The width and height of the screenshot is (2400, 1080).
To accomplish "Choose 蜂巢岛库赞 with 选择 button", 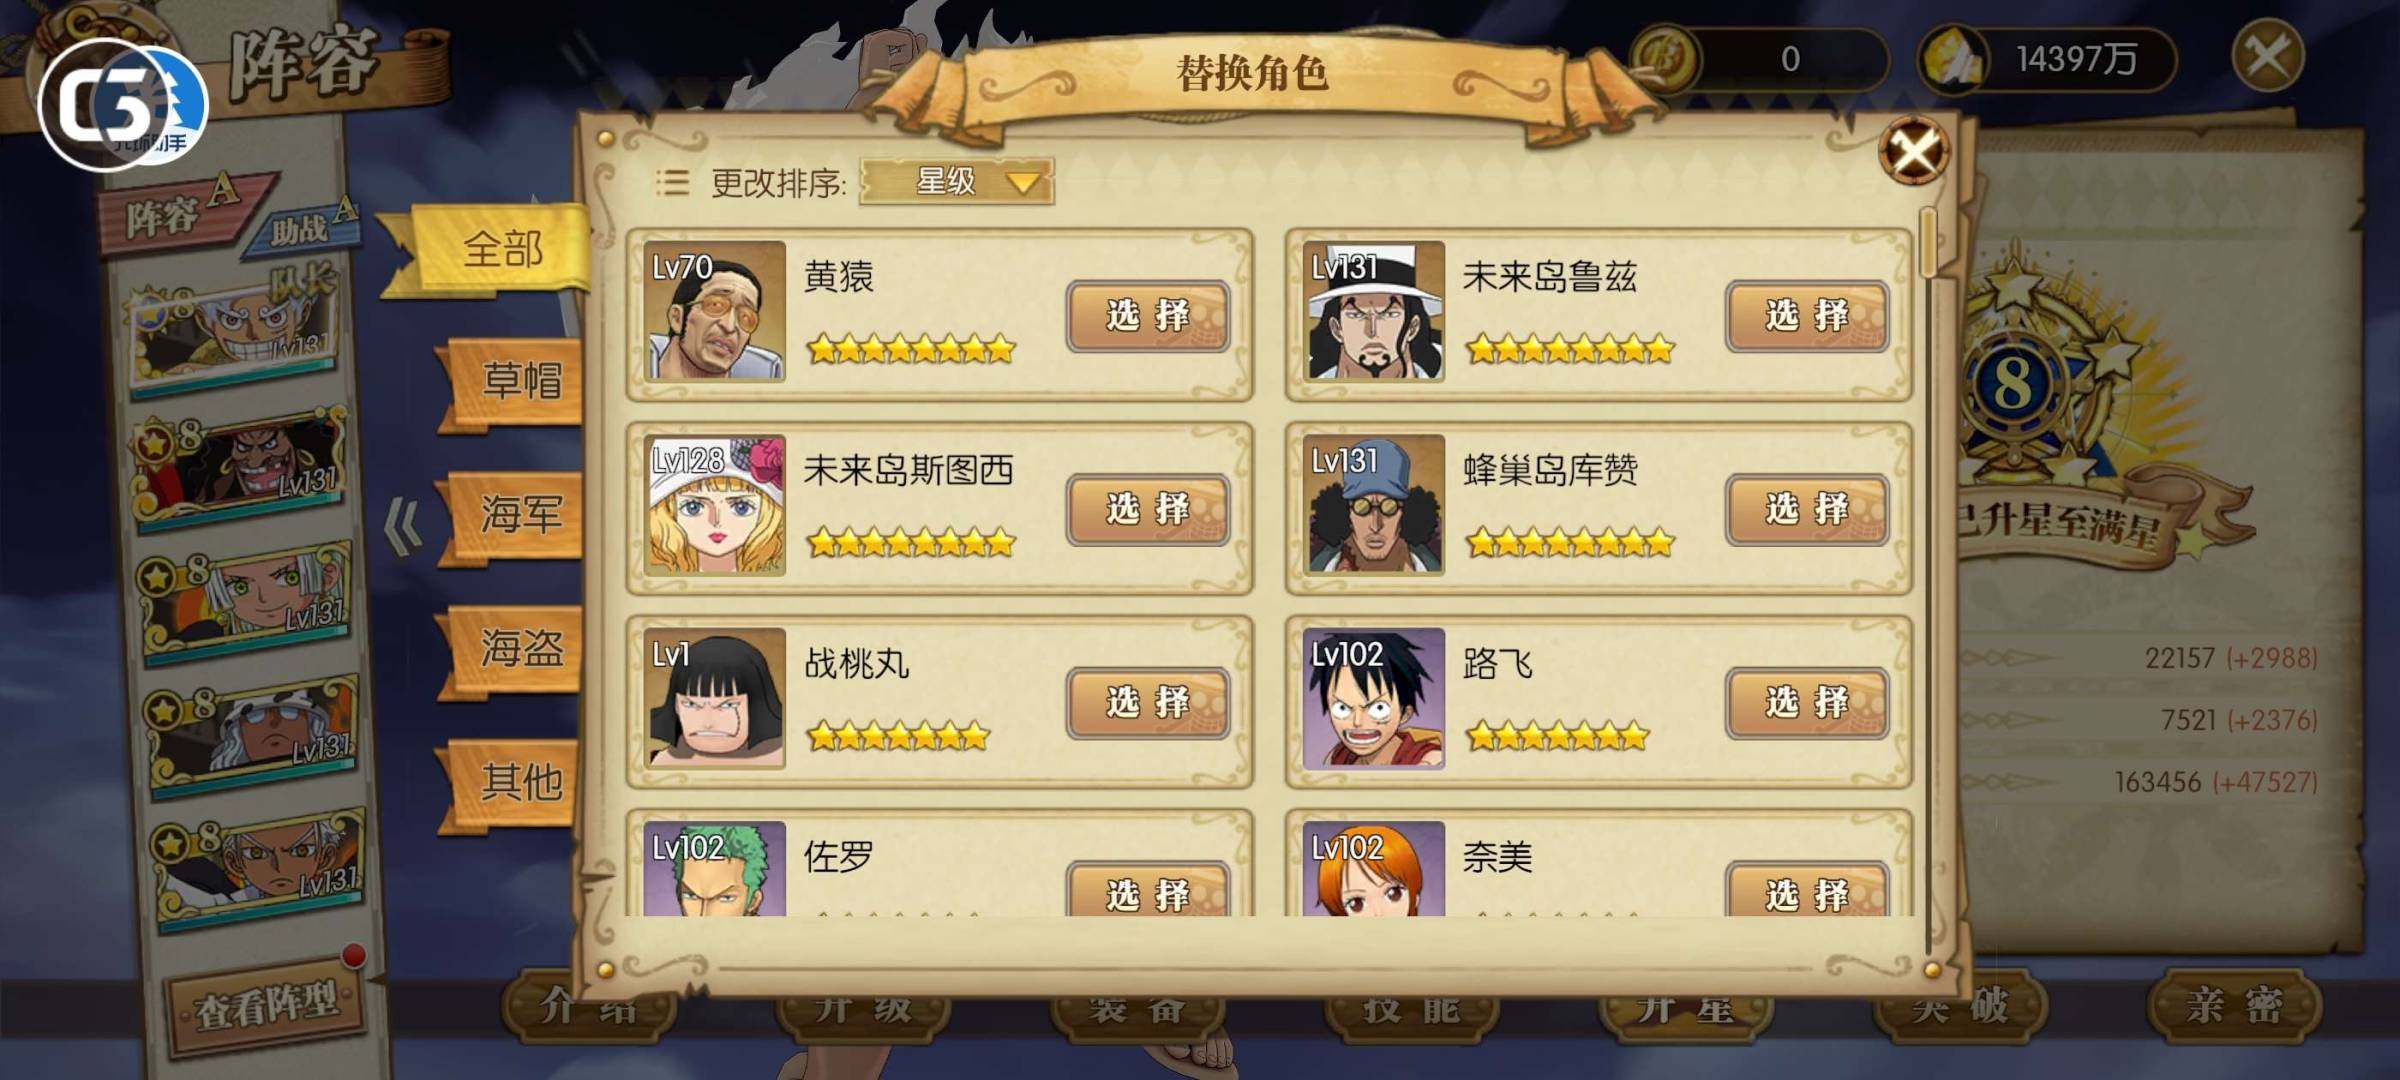I will click(x=1807, y=509).
